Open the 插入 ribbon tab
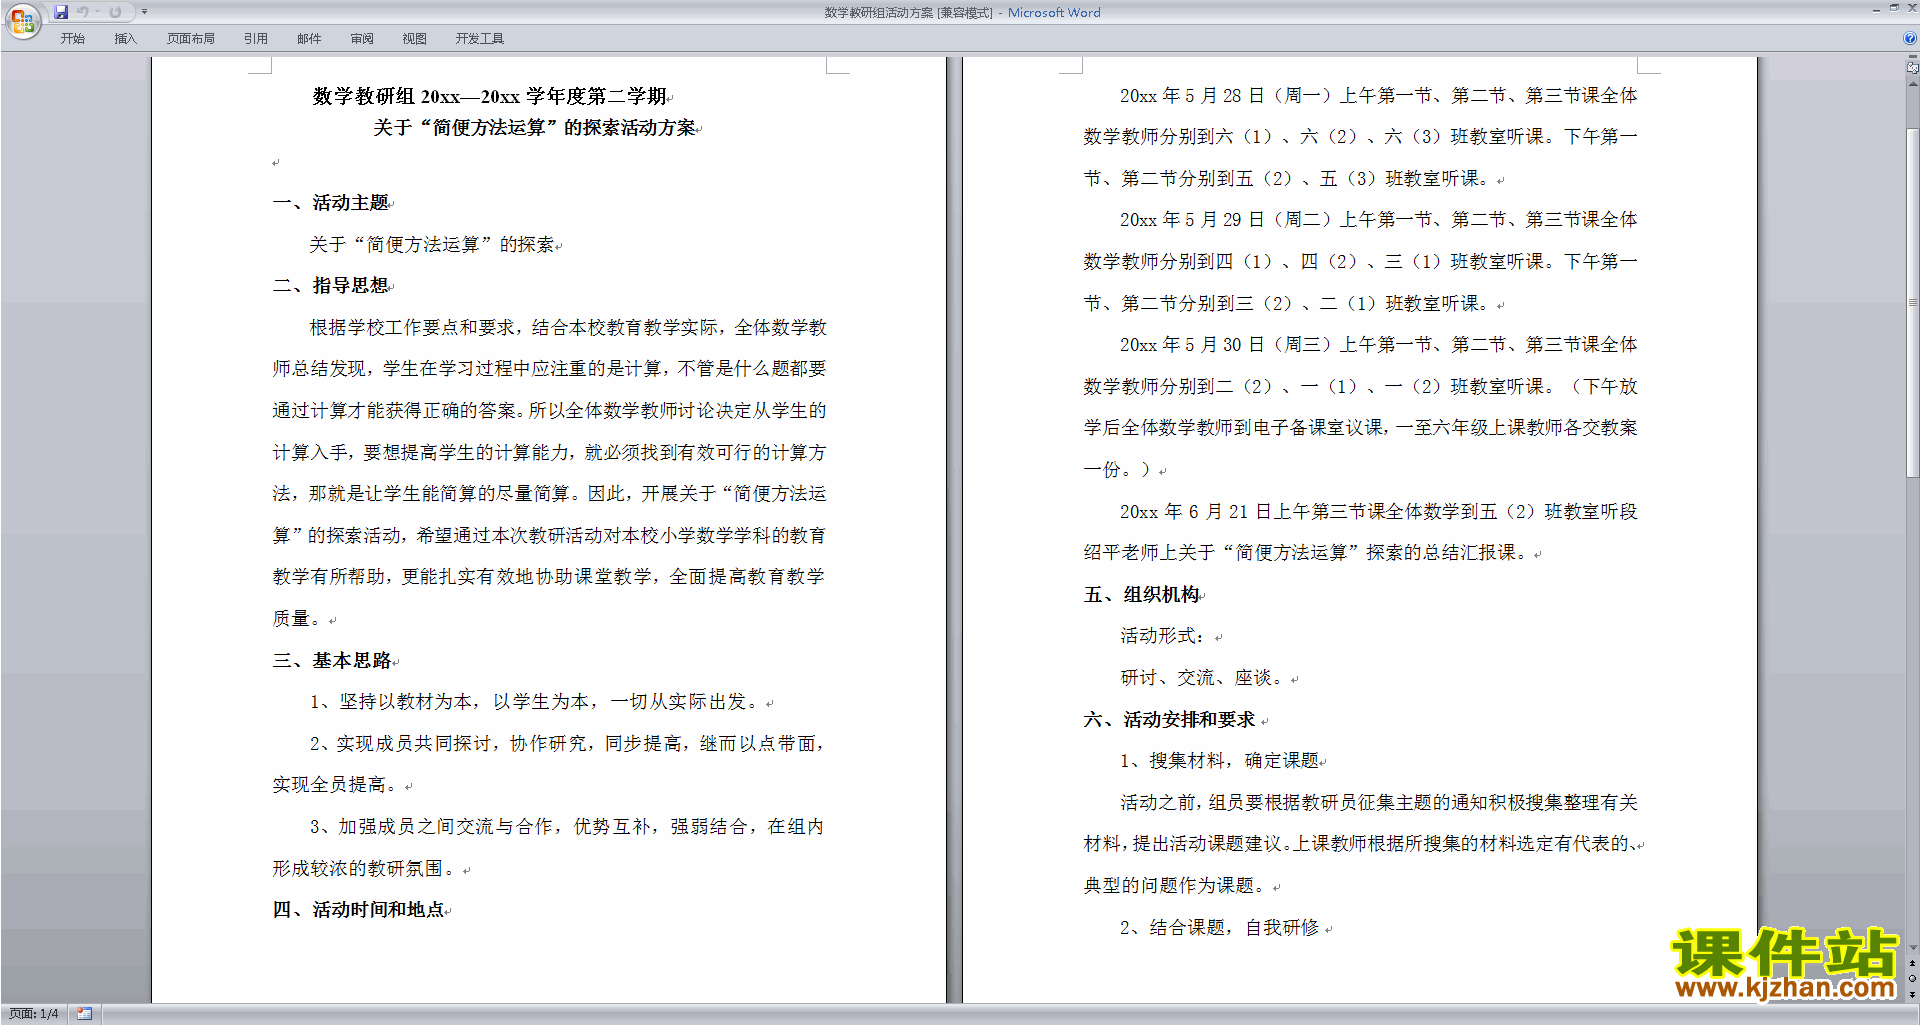1920x1025 pixels. click(x=125, y=38)
